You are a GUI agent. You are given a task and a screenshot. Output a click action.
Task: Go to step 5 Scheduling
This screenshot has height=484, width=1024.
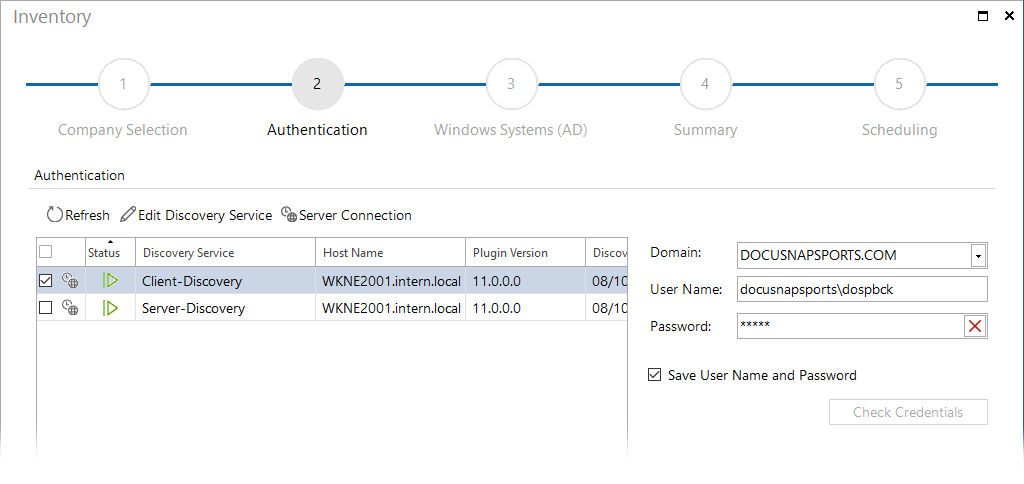[899, 84]
